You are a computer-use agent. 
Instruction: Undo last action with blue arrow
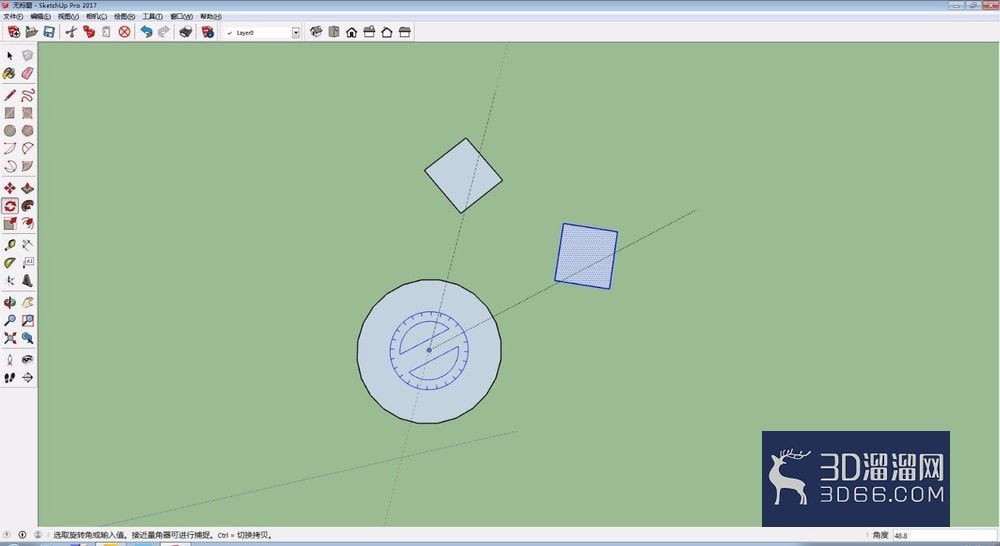click(147, 32)
